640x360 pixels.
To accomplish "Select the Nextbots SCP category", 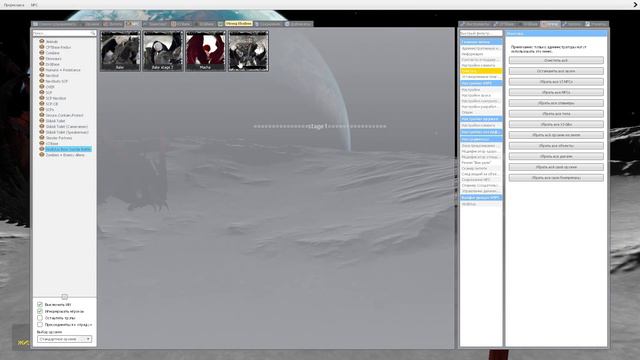I will coord(57,81).
